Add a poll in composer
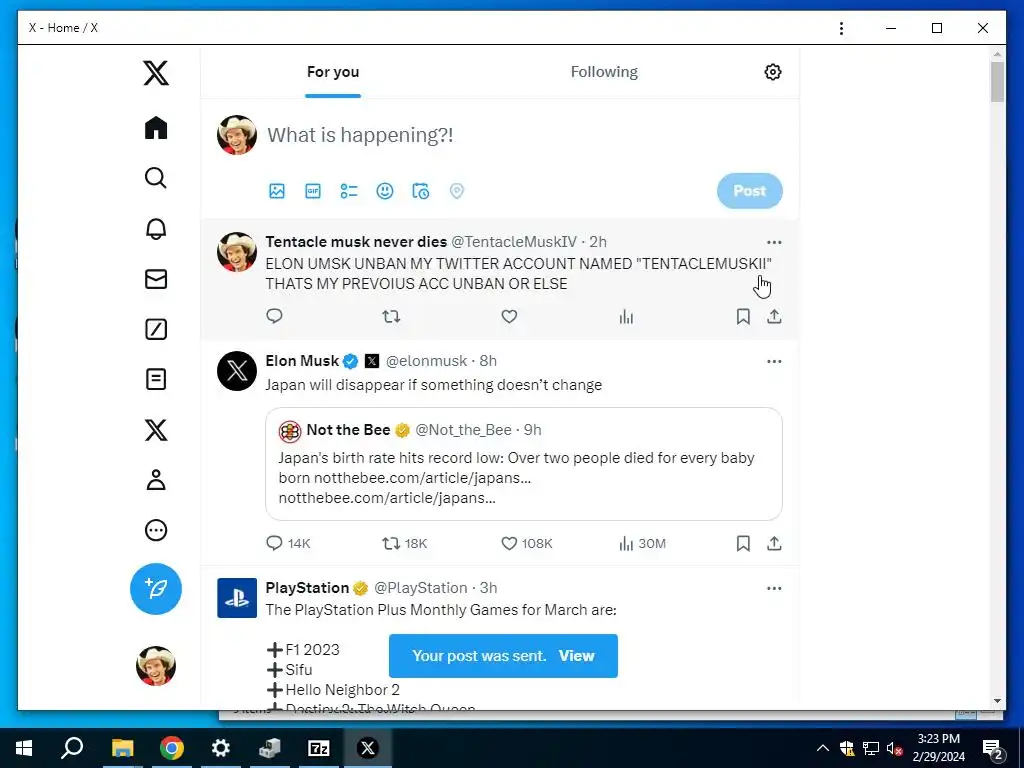Screen dimensions: 1024x768 pos(349,191)
